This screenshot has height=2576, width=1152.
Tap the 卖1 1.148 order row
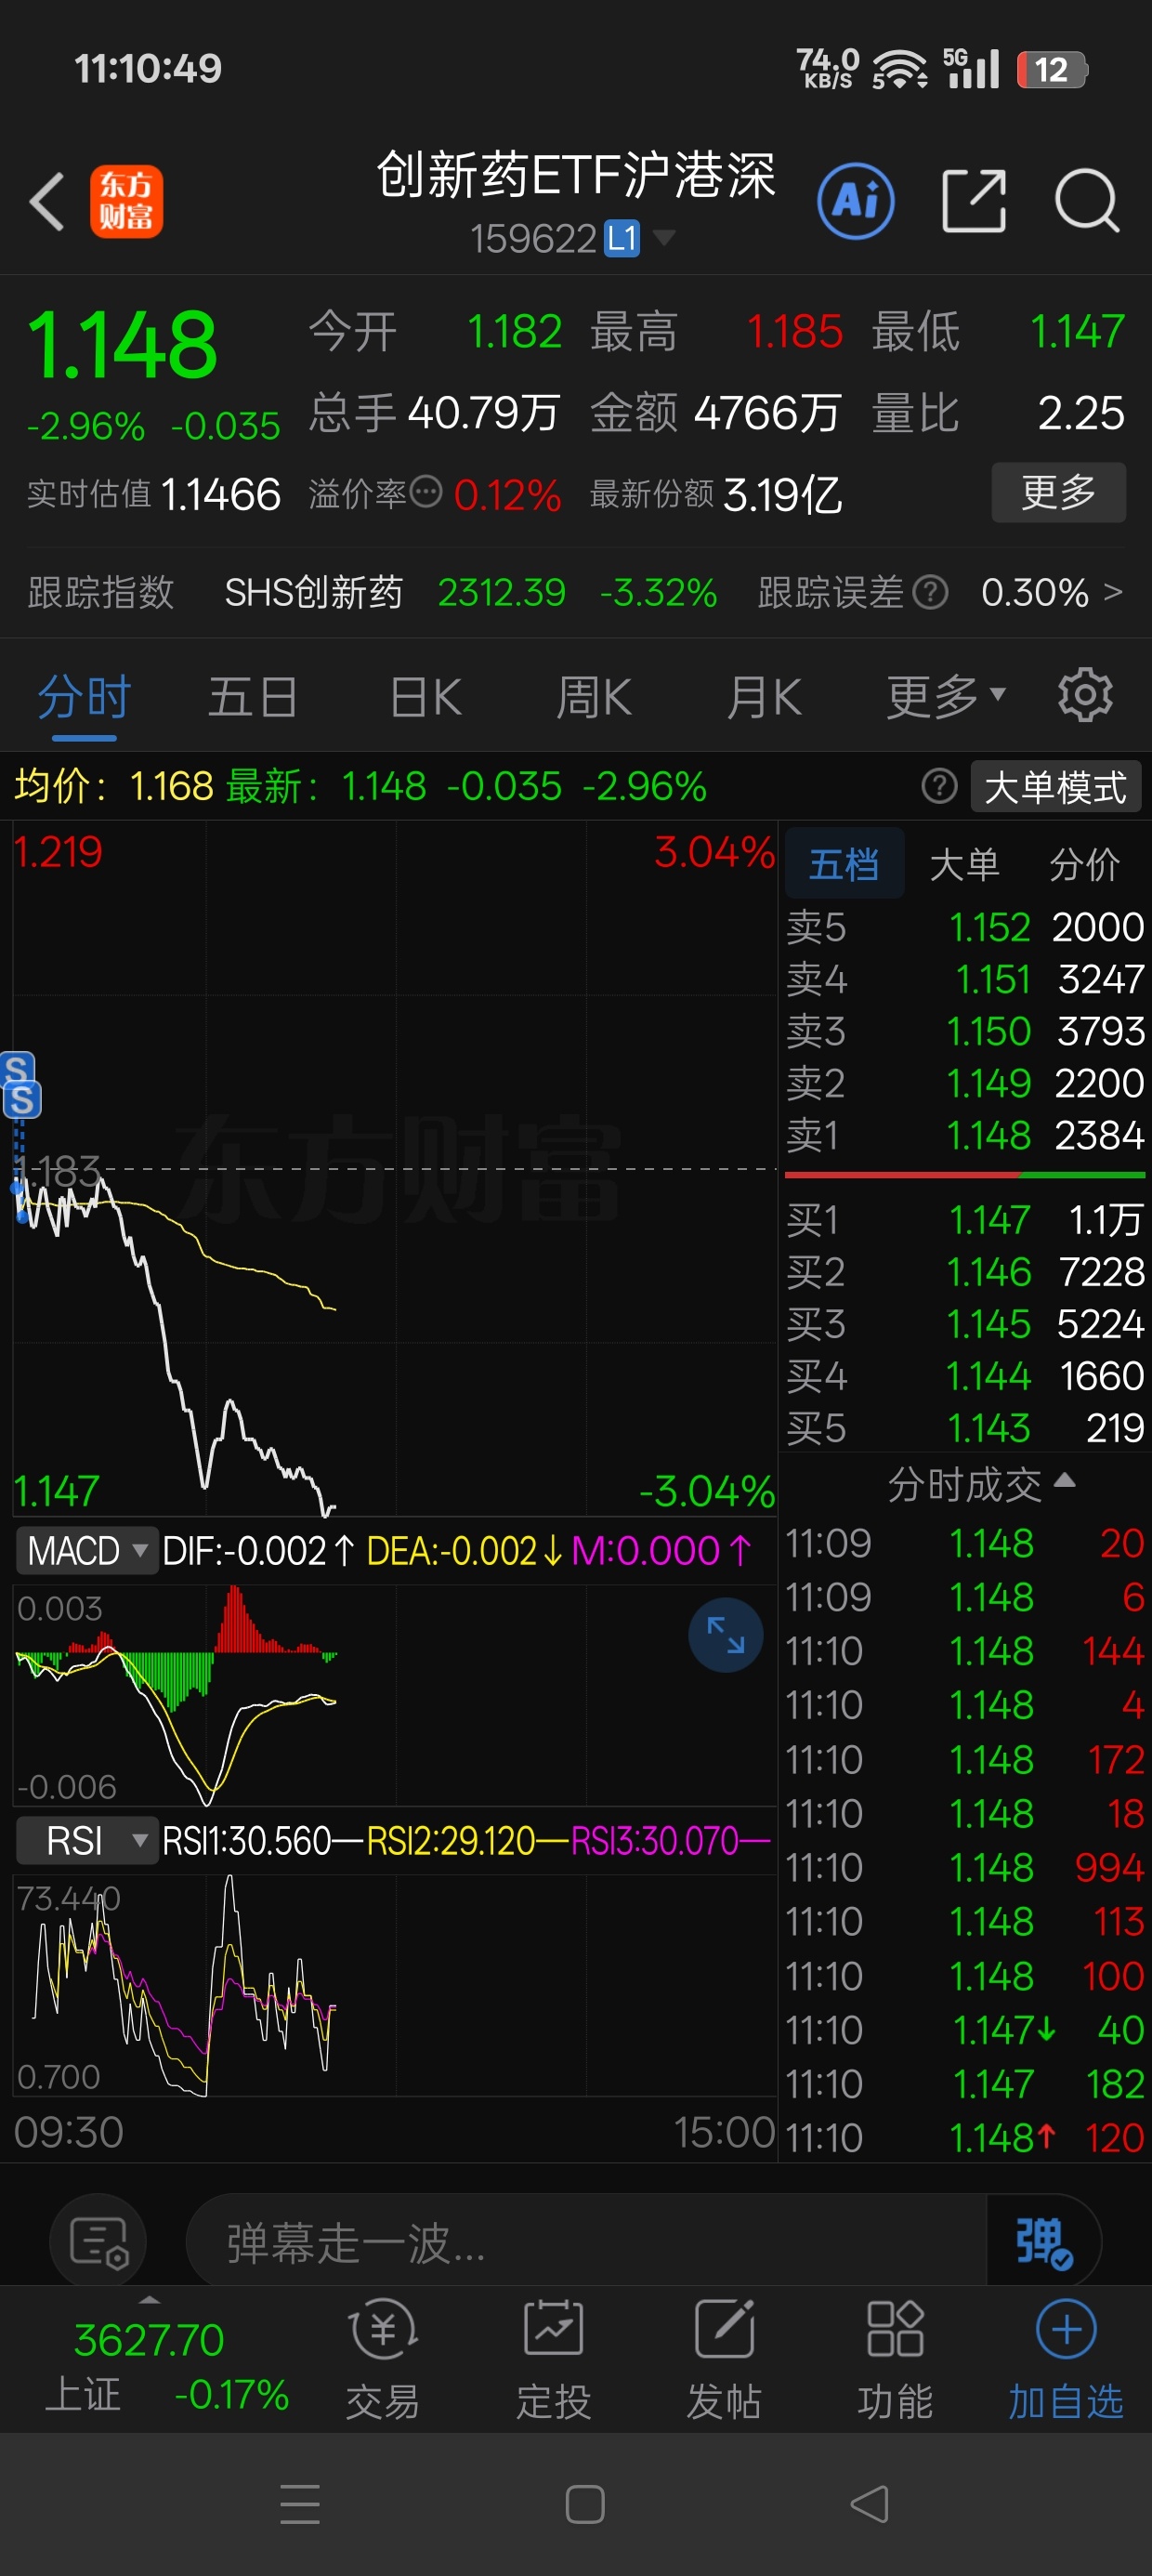point(965,1135)
